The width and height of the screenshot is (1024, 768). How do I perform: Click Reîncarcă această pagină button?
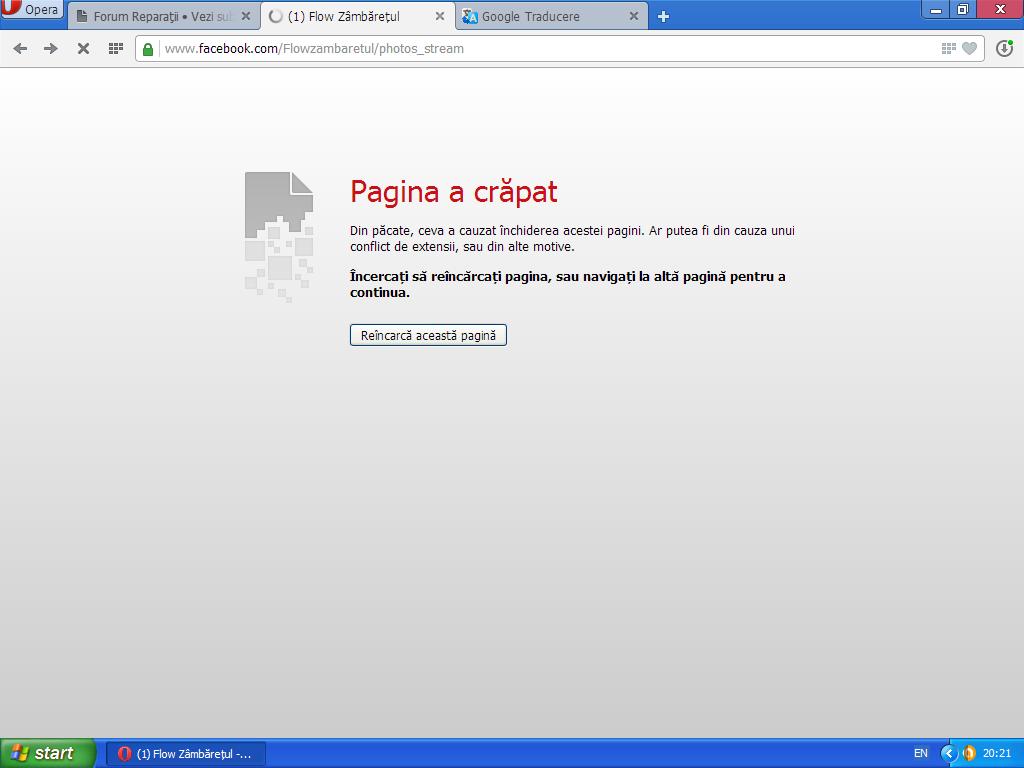[428, 335]
